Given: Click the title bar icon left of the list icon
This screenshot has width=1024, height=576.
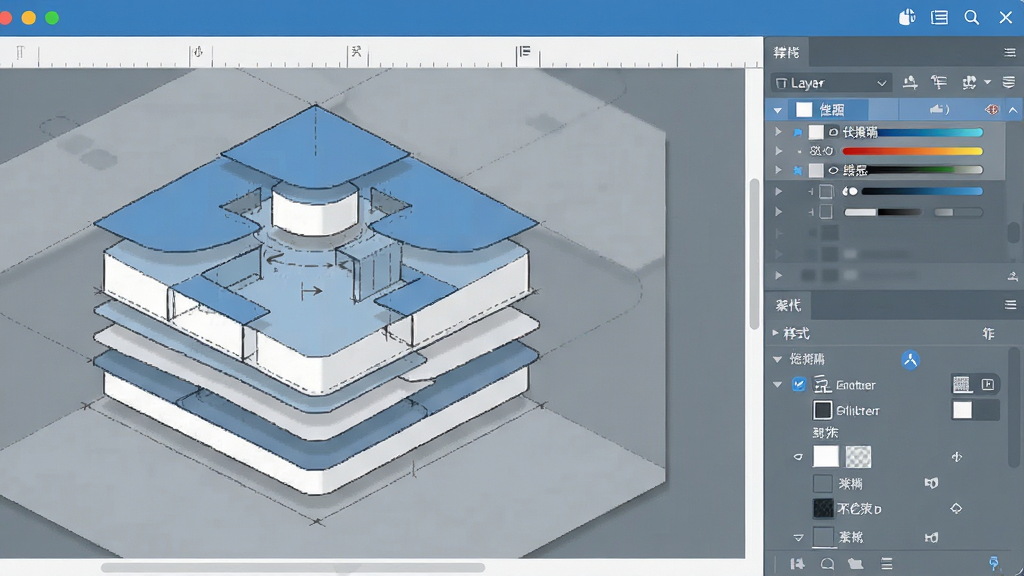Looking at the screenshot, I should coord(907,17).
